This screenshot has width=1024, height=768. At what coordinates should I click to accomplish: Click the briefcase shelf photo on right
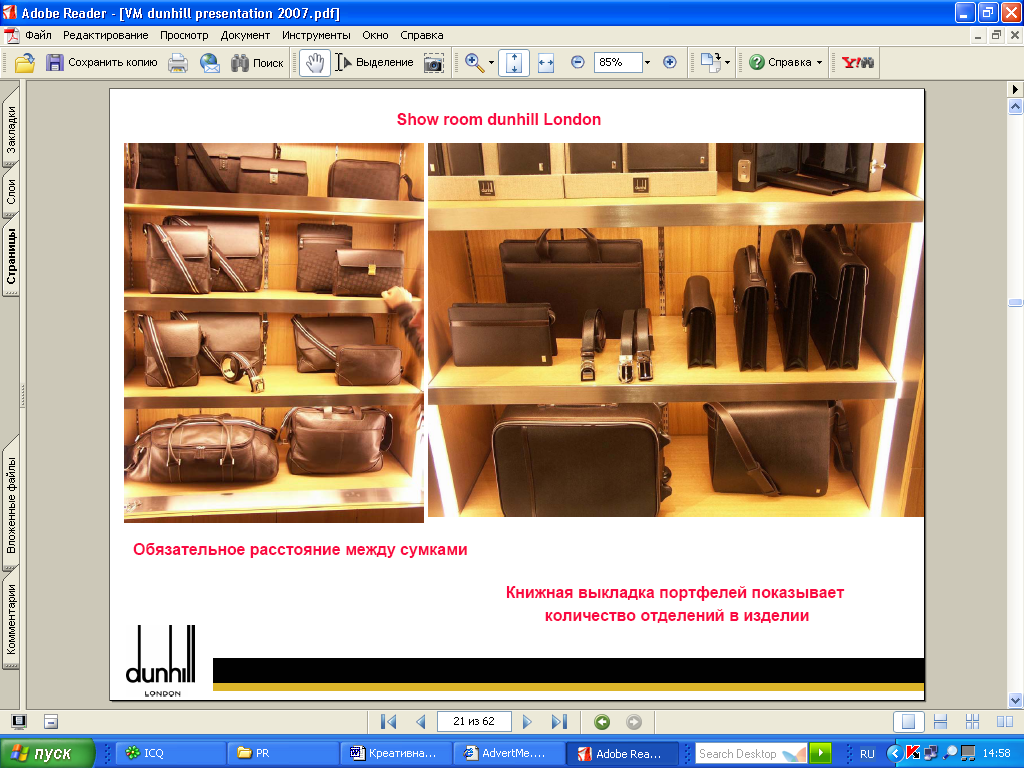click(675, 330)
